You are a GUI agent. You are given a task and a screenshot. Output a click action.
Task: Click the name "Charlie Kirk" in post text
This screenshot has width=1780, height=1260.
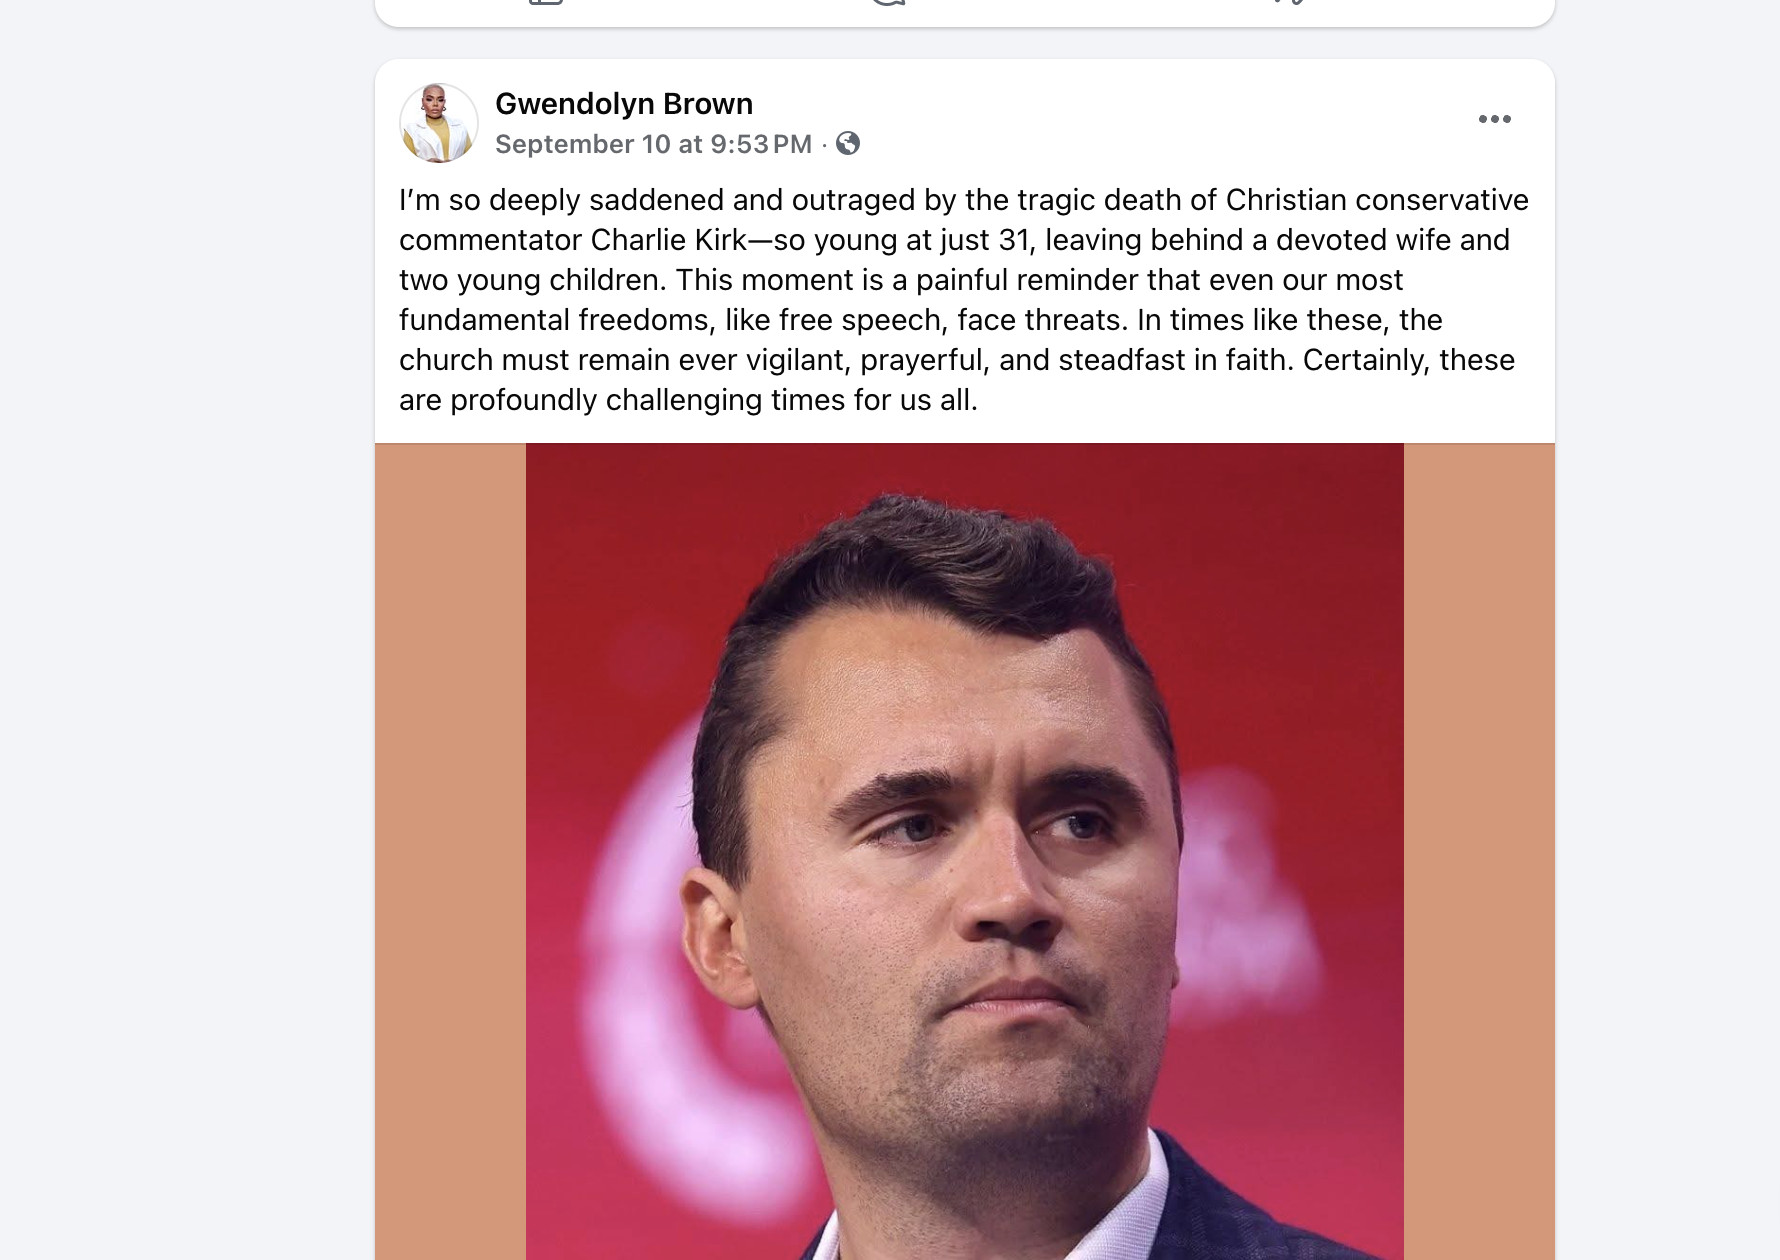point(668,240)
